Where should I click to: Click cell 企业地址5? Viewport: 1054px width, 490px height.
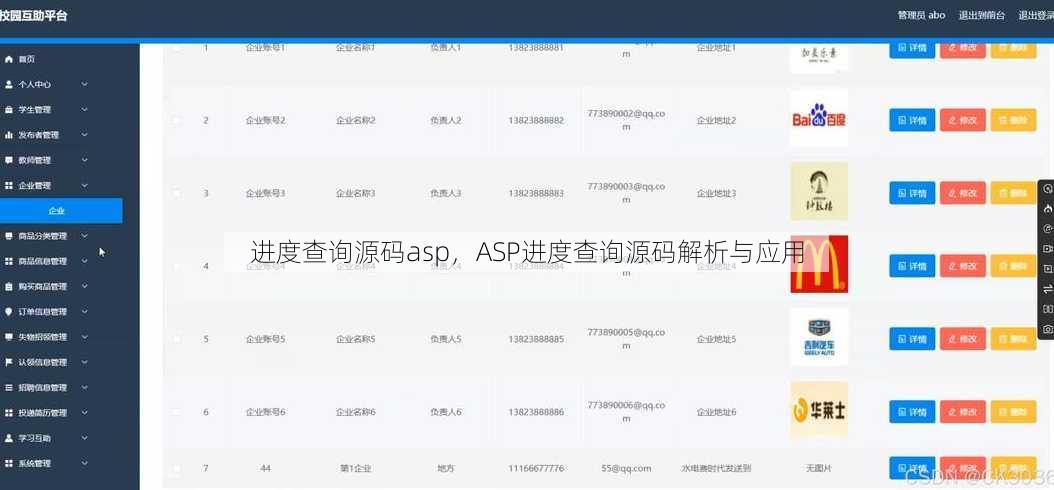point(716,339)
